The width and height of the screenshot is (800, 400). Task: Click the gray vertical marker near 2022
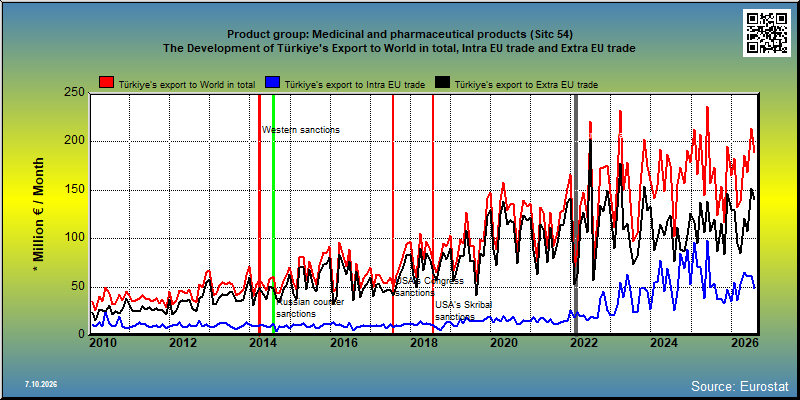(576, 214)
